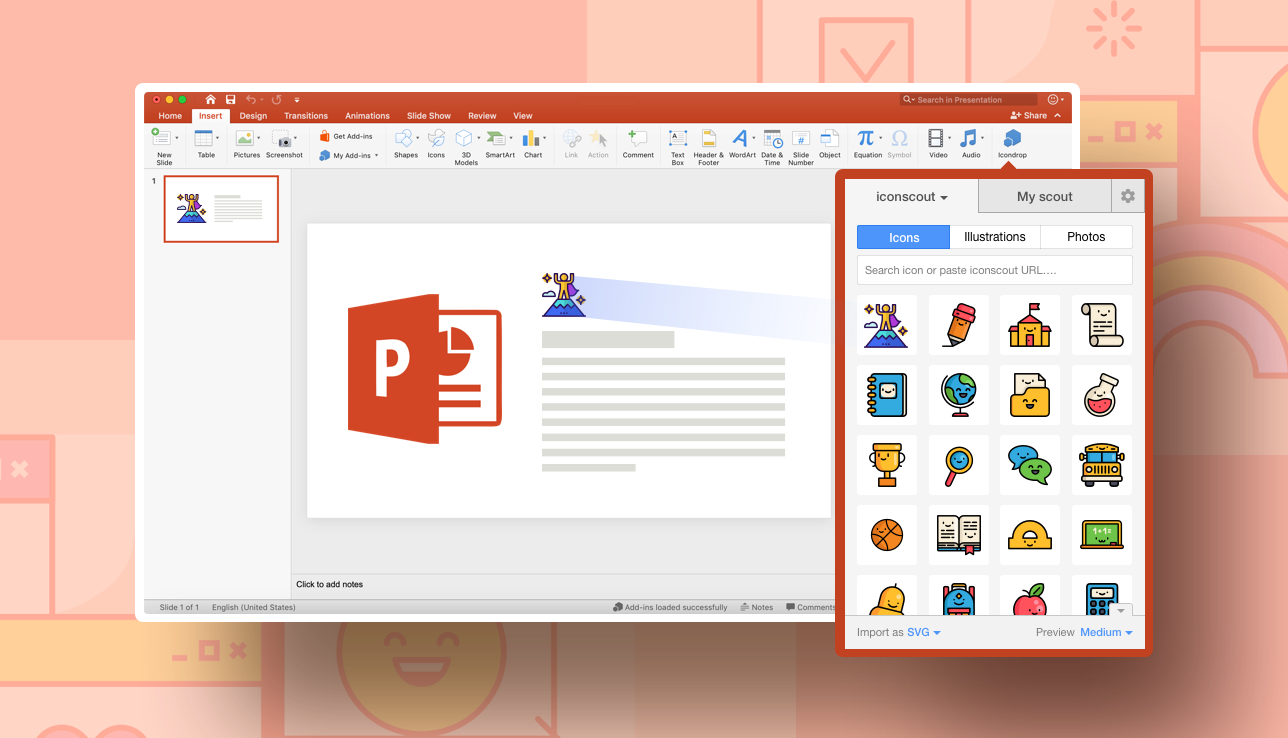Screen dimensions: 1288x738
Task: Toggle Notes in status bar
Action: [757, 607]
